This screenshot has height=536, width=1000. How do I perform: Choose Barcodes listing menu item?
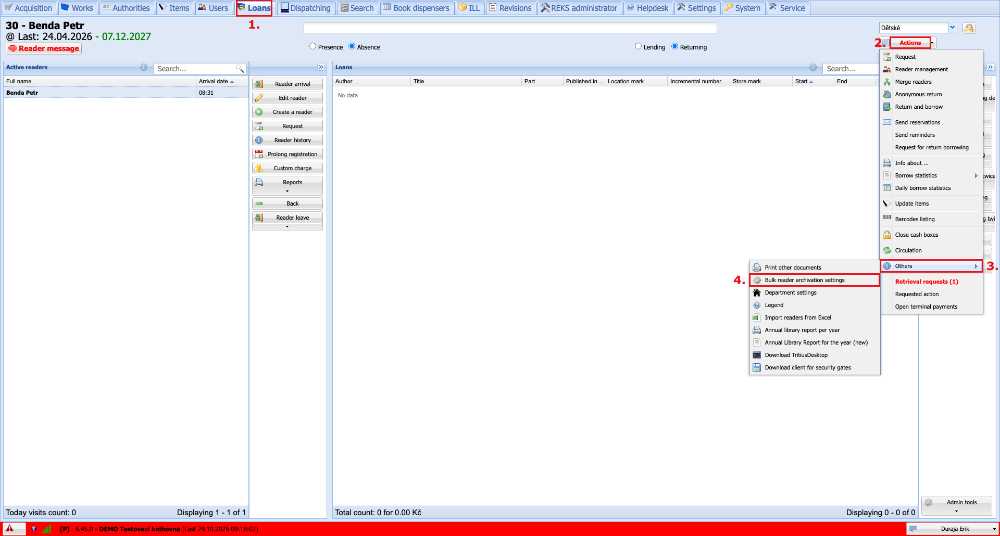click(930, 219)
